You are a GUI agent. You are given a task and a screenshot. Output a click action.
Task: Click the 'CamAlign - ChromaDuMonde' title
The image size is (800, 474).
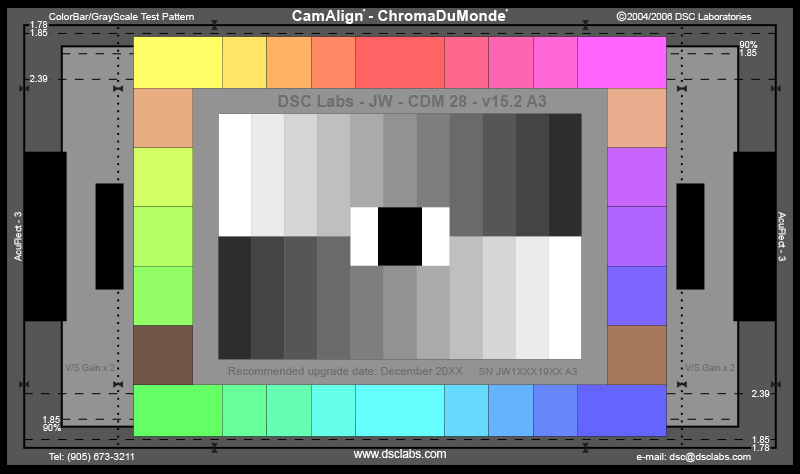click(399, 16)
